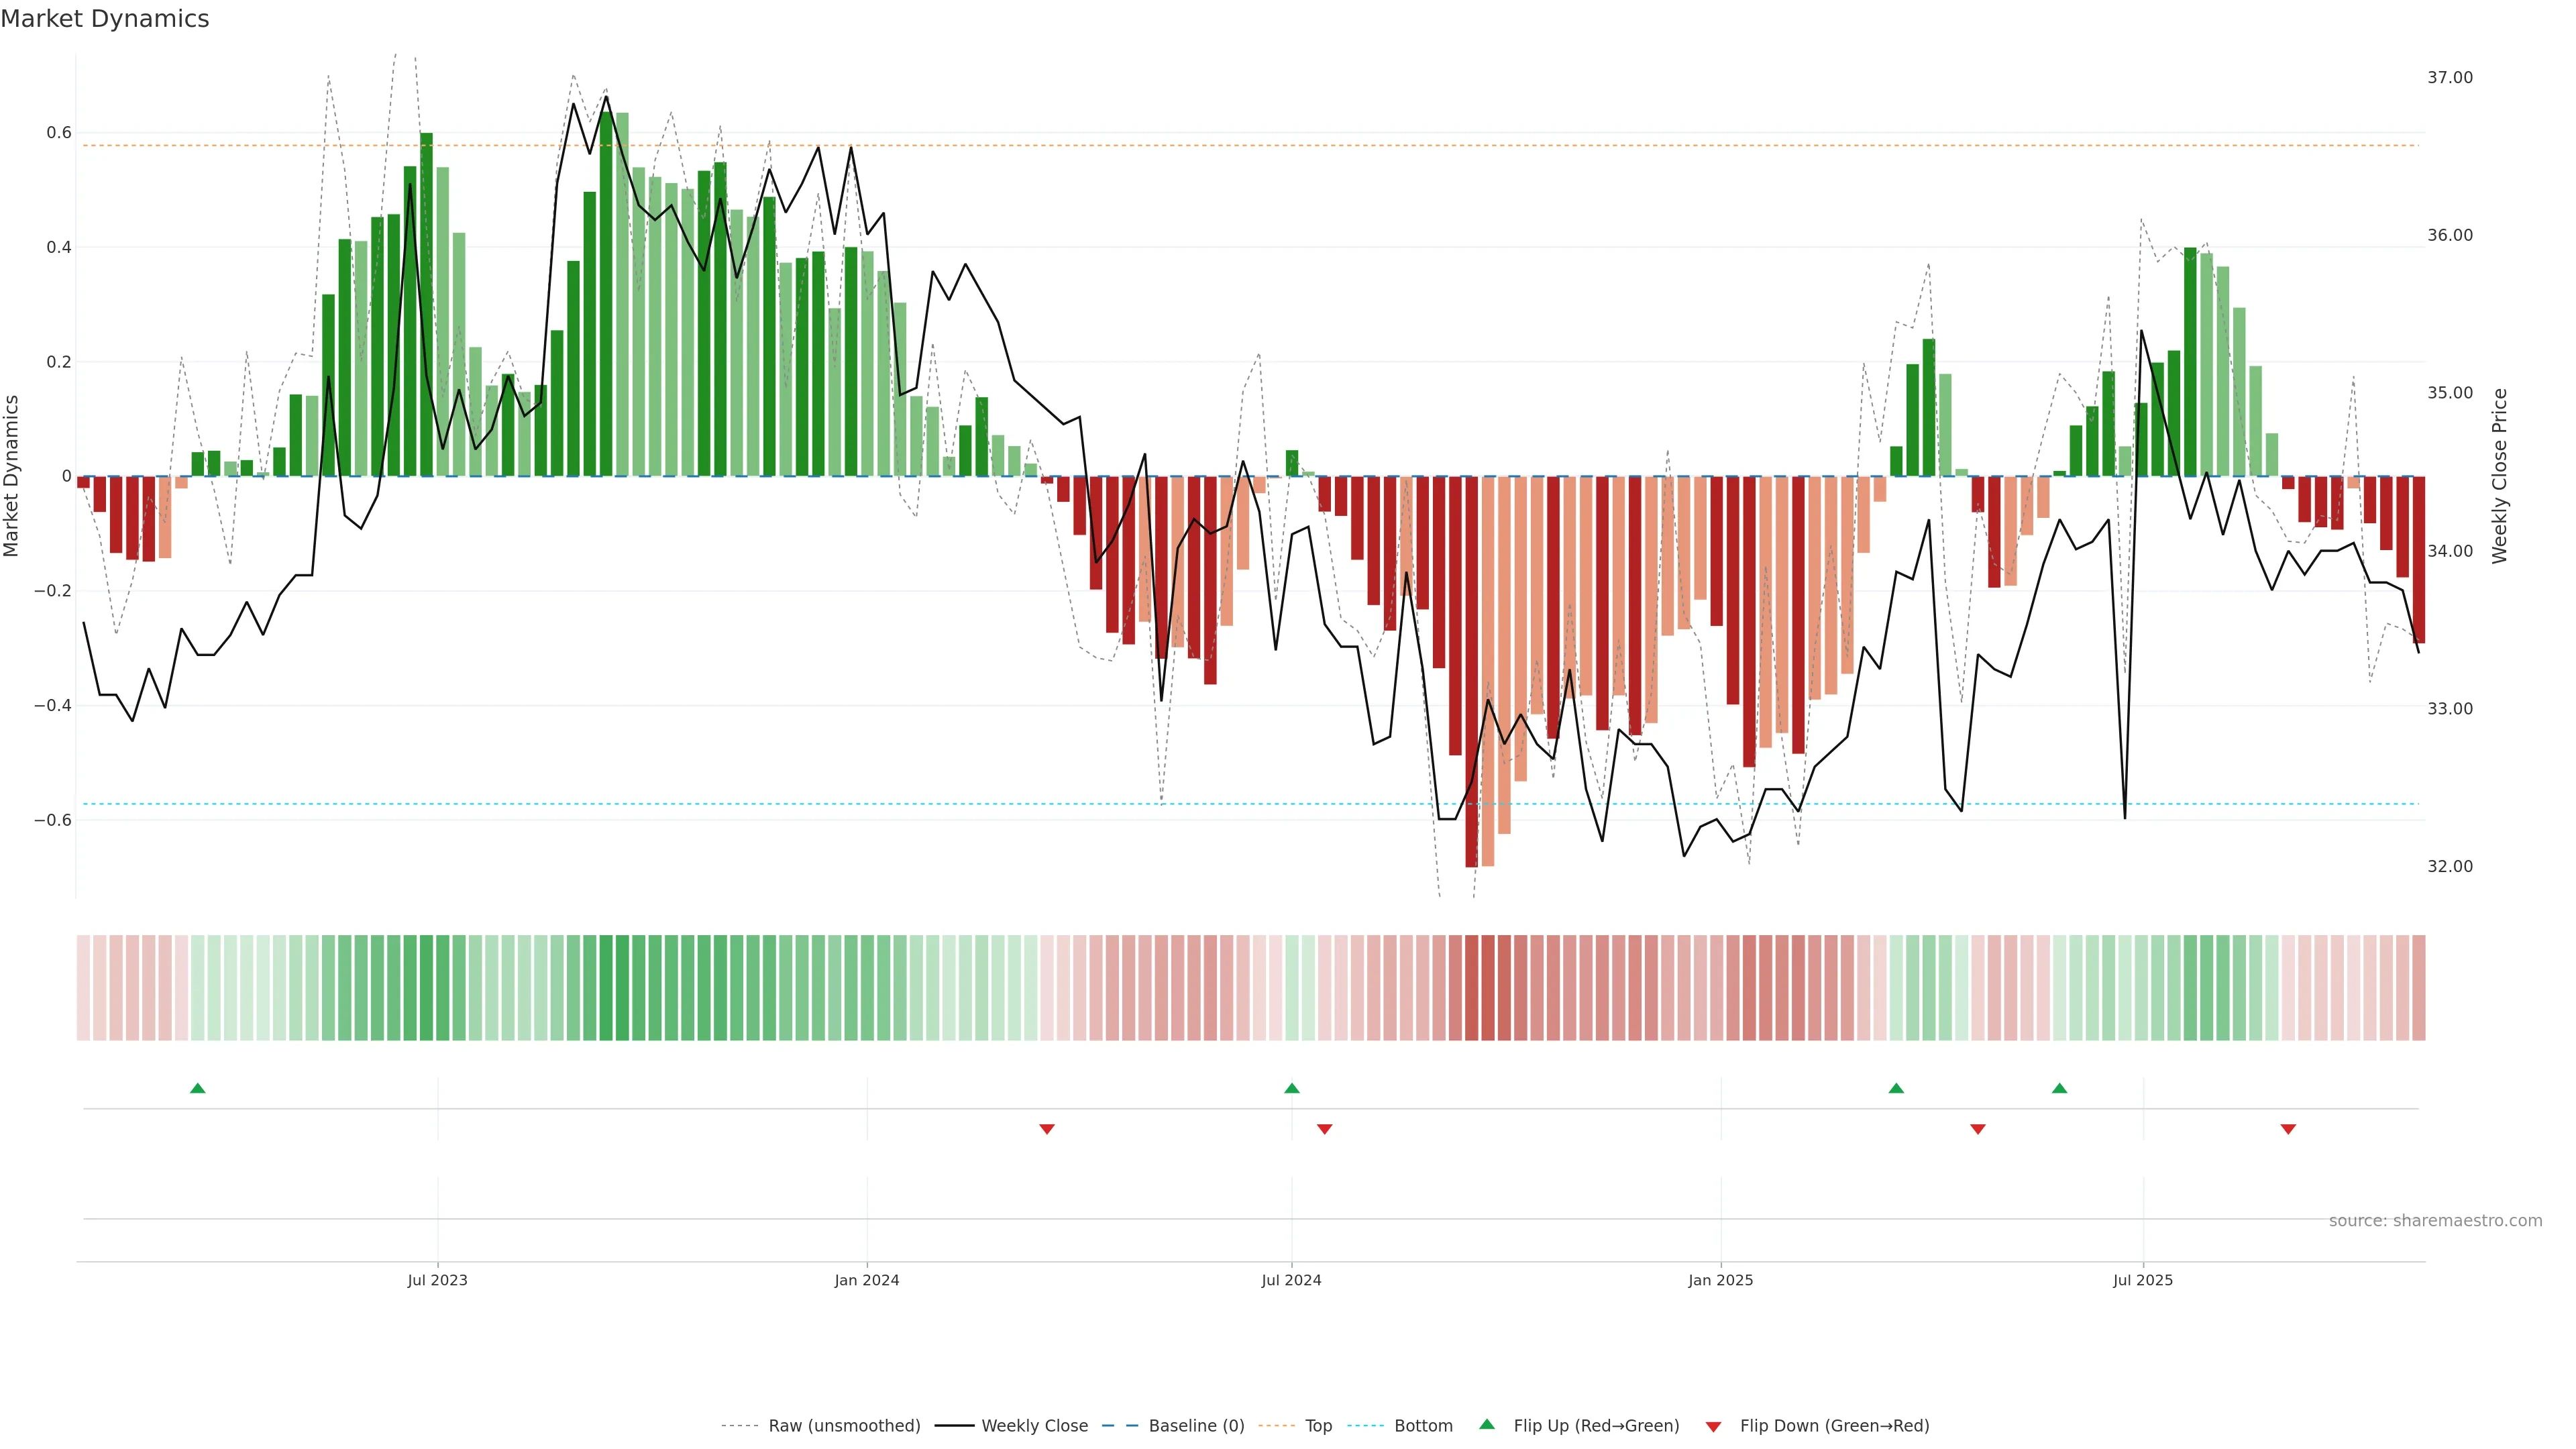2576x1449 pixels.
Task: Click the red flip-down marker after Jul 2024
Action: coord(1324,1129)
